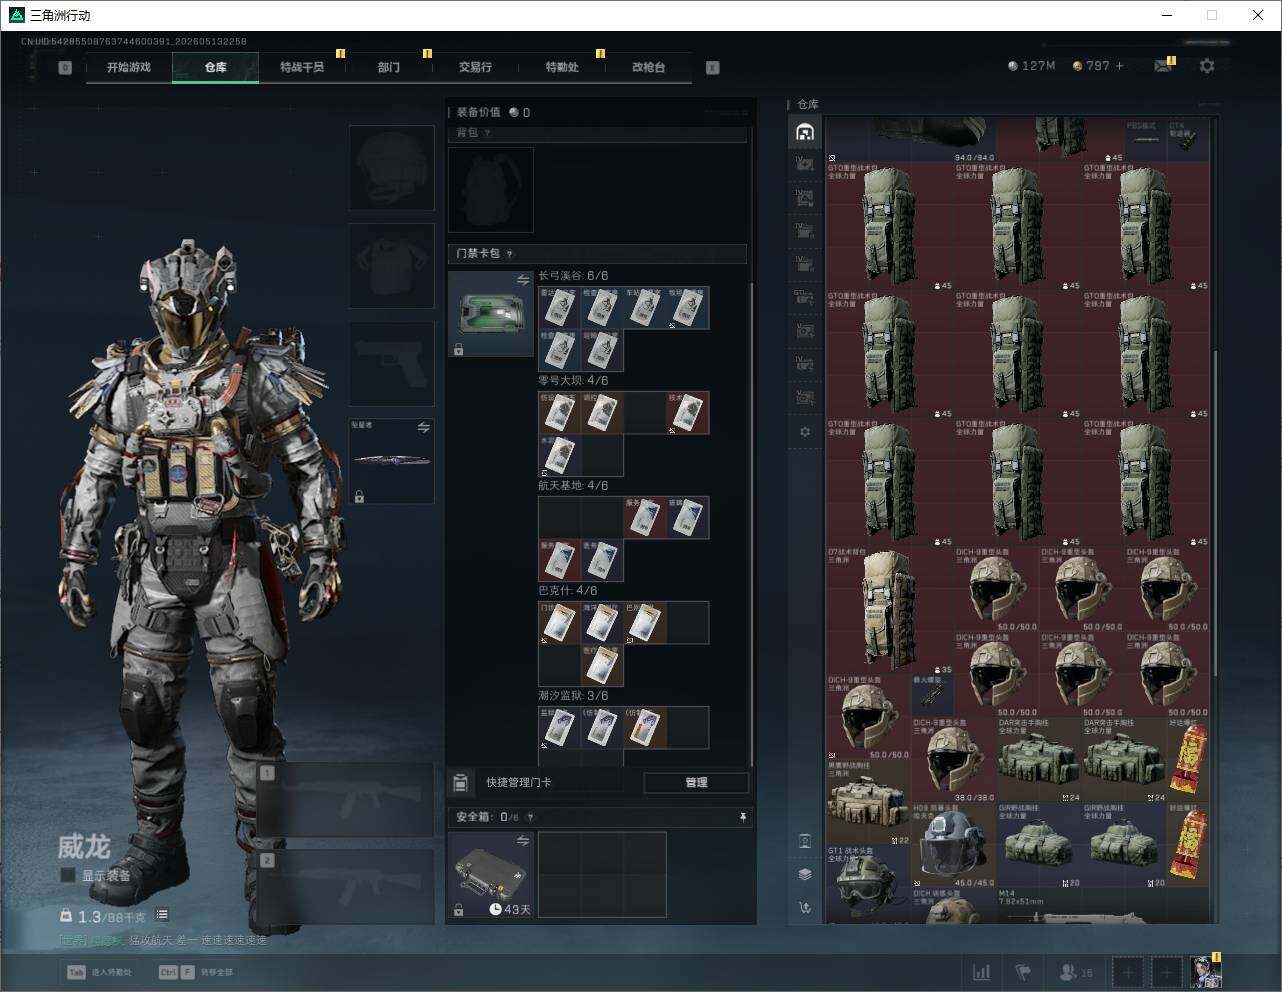This screenshot has width=1282, height=992.
Task: Click the help icon next to 门禁卡包
Action: (x=510, y=254)
